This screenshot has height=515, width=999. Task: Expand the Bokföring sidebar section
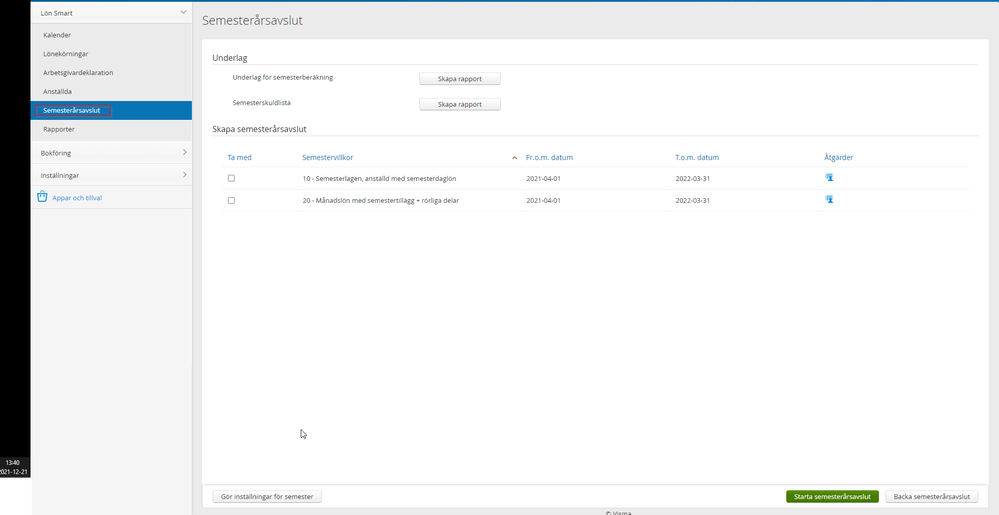pyautogui.click(x=184, y=153)
